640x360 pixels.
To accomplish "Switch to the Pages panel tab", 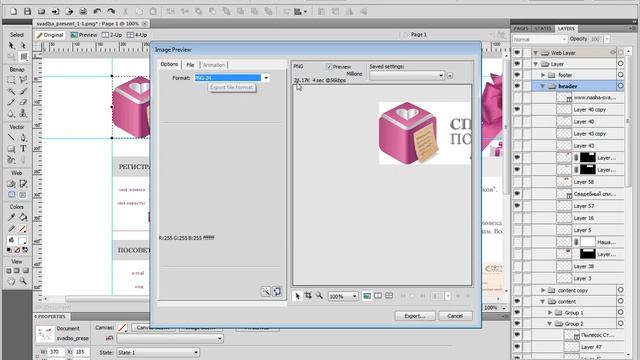I will pos(521,28).
